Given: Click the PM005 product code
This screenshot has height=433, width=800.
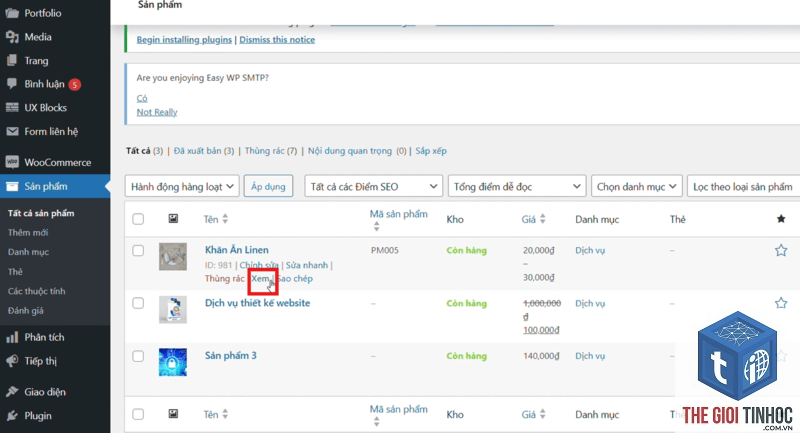Looking at the screenshot, I should tap(385, 250).
